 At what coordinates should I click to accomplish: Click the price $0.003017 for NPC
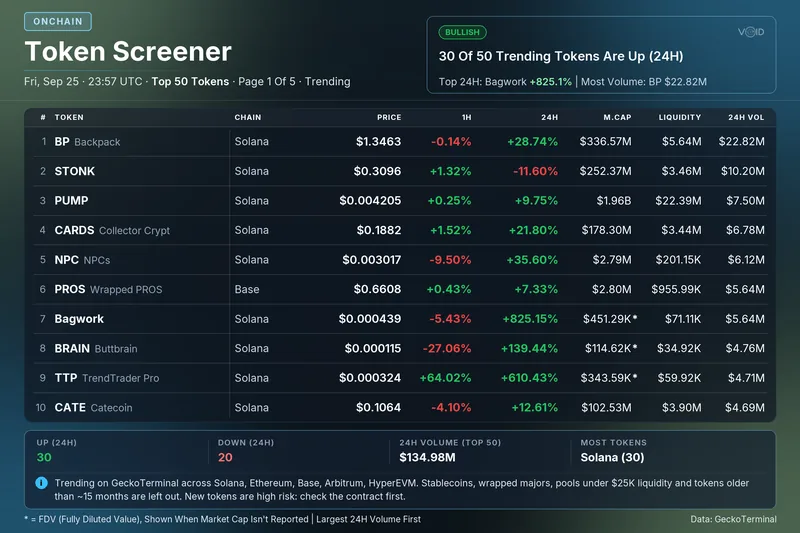371,260
